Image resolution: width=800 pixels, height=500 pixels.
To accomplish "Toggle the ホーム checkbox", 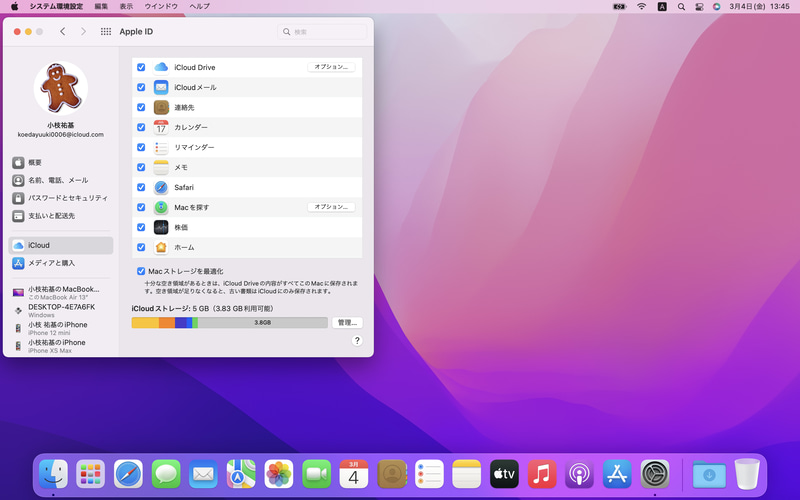I will pos(141,247).
